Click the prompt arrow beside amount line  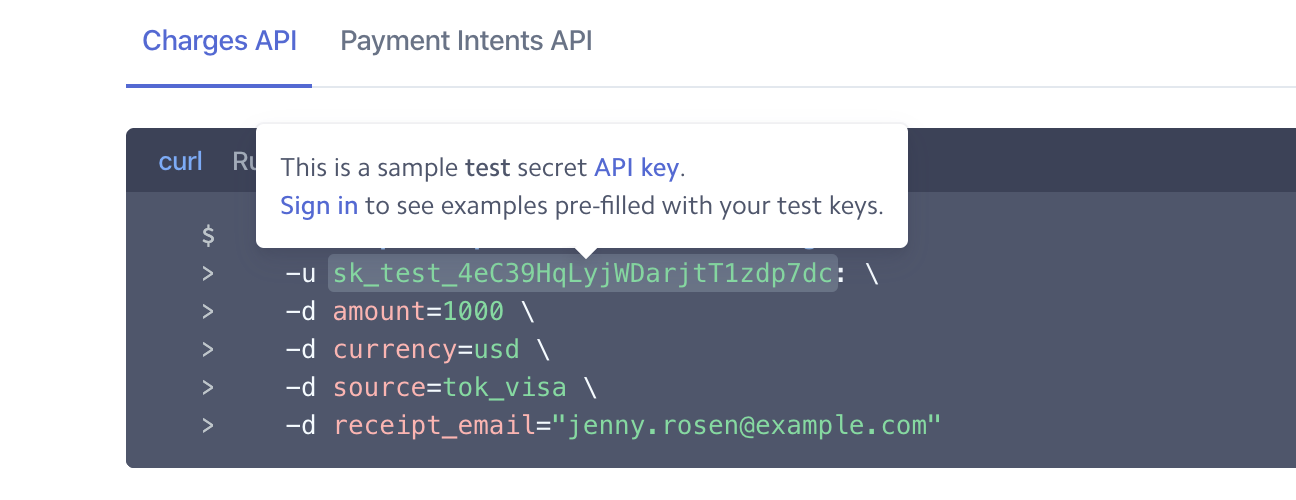click(208, 312)
